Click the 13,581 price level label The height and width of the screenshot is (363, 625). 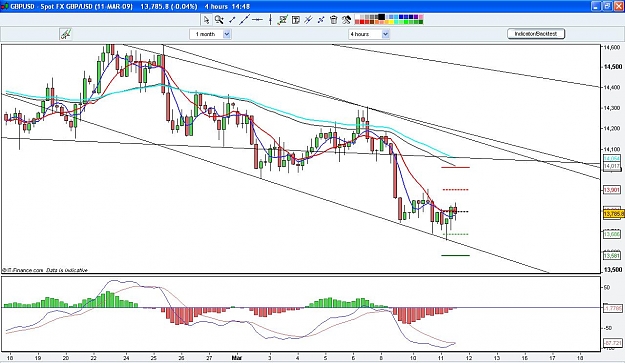pos(612,255)
